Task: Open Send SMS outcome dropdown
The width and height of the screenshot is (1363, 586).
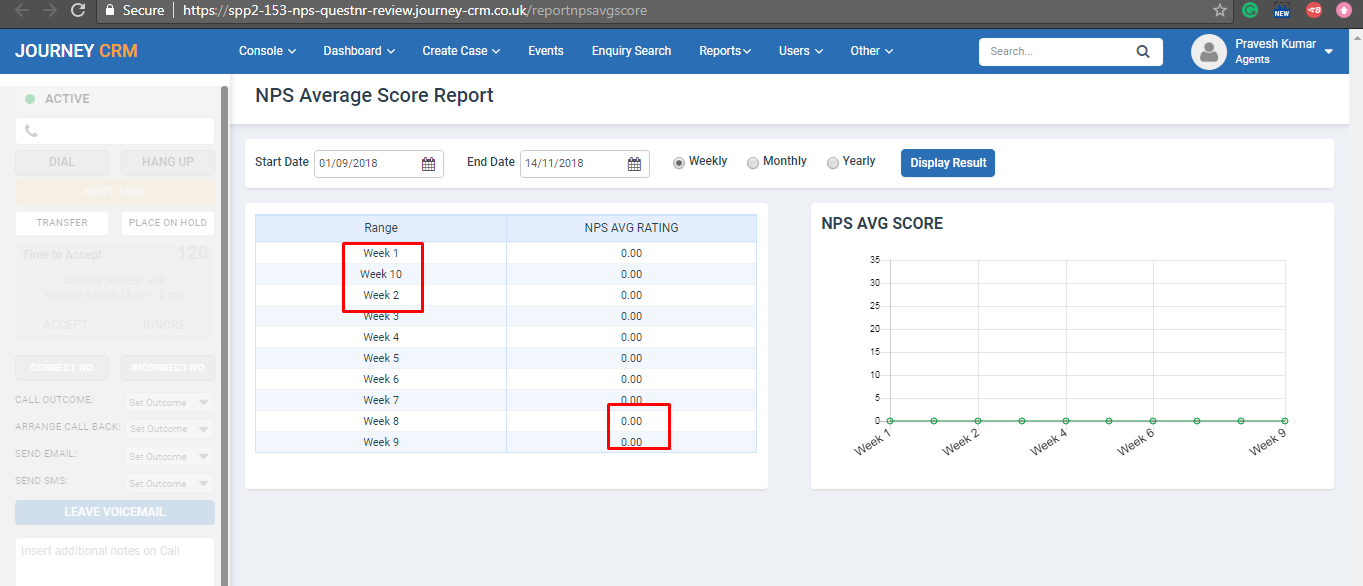Action: [169, 484]
